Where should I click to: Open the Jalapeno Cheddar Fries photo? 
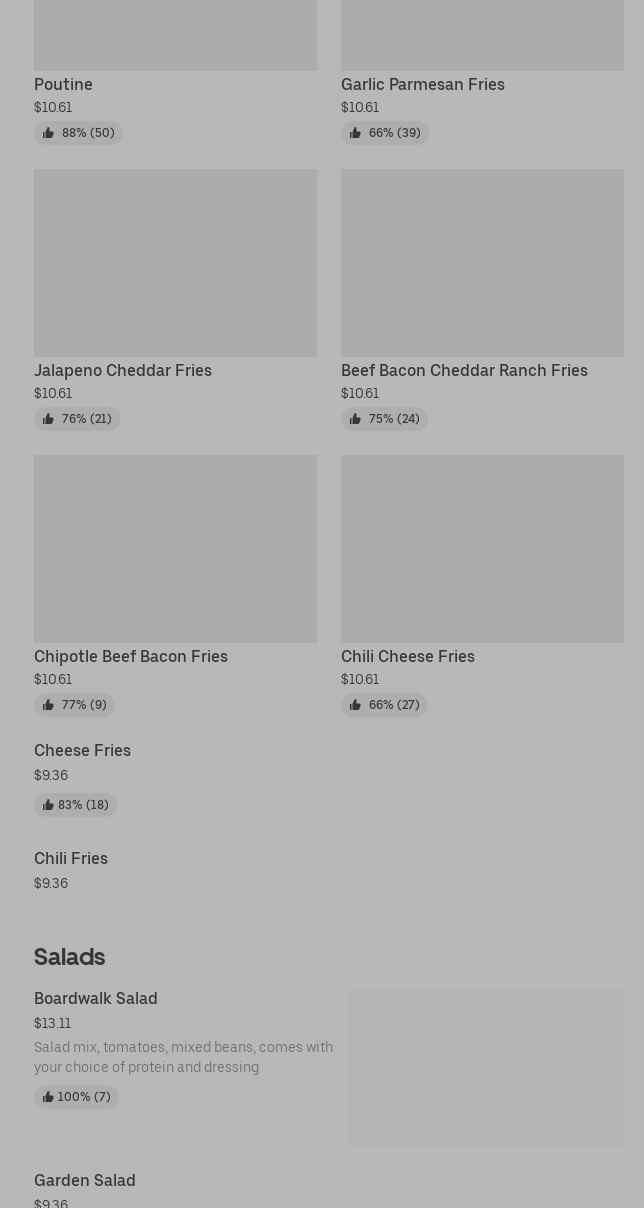click(175, 262)
